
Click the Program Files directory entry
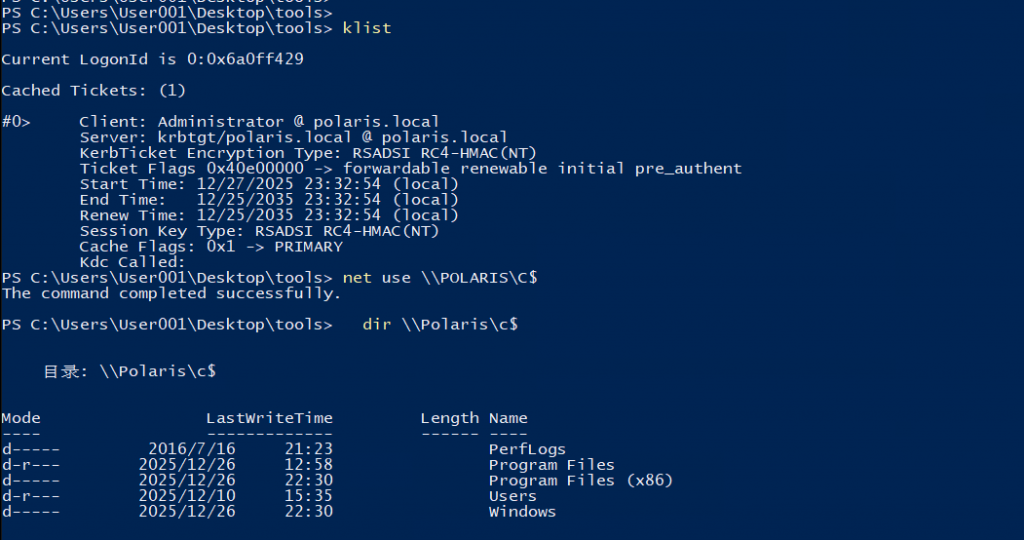tap(551, 465)
